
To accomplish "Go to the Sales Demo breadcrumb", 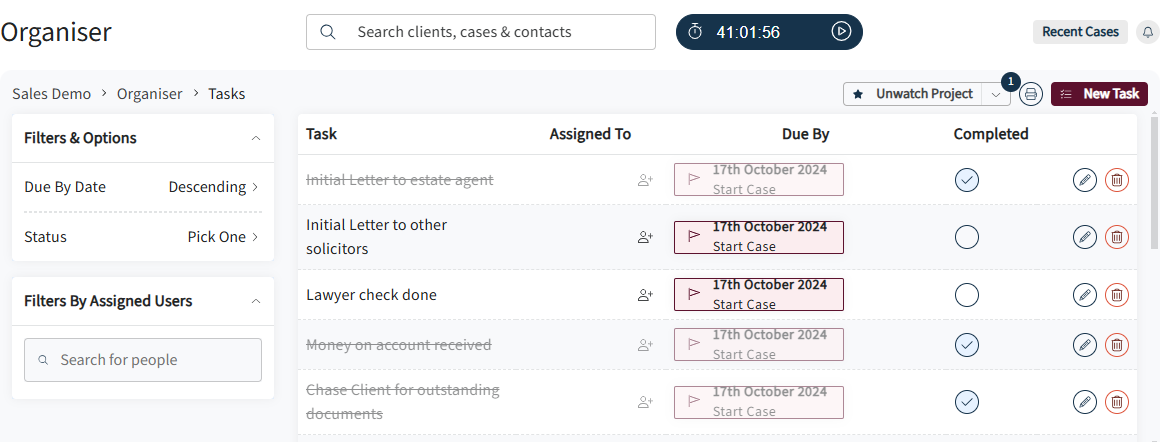I will pyautogui.click(x=51, y=94).
